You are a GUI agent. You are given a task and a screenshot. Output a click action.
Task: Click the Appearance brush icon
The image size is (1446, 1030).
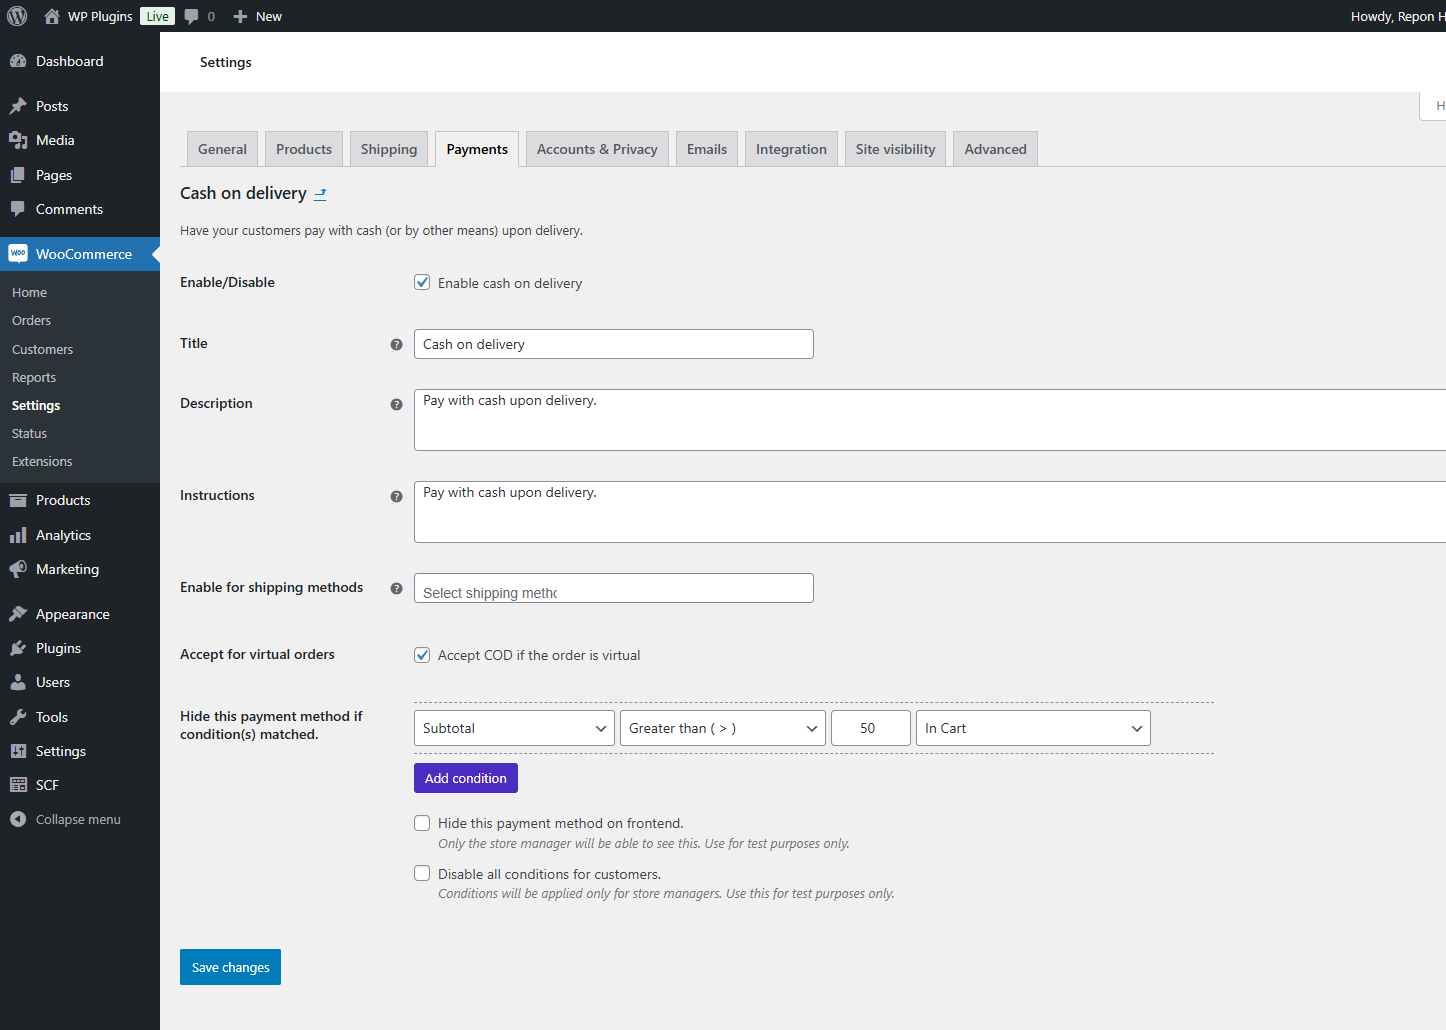pos(18,614)
